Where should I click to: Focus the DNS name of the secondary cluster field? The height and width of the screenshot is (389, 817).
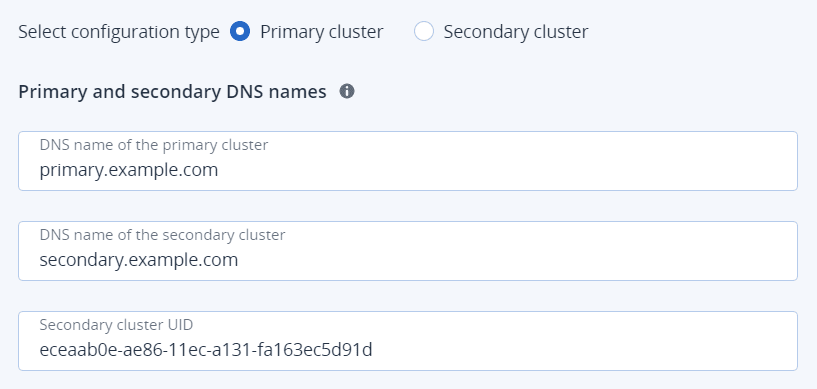click(x=408, y=251)
